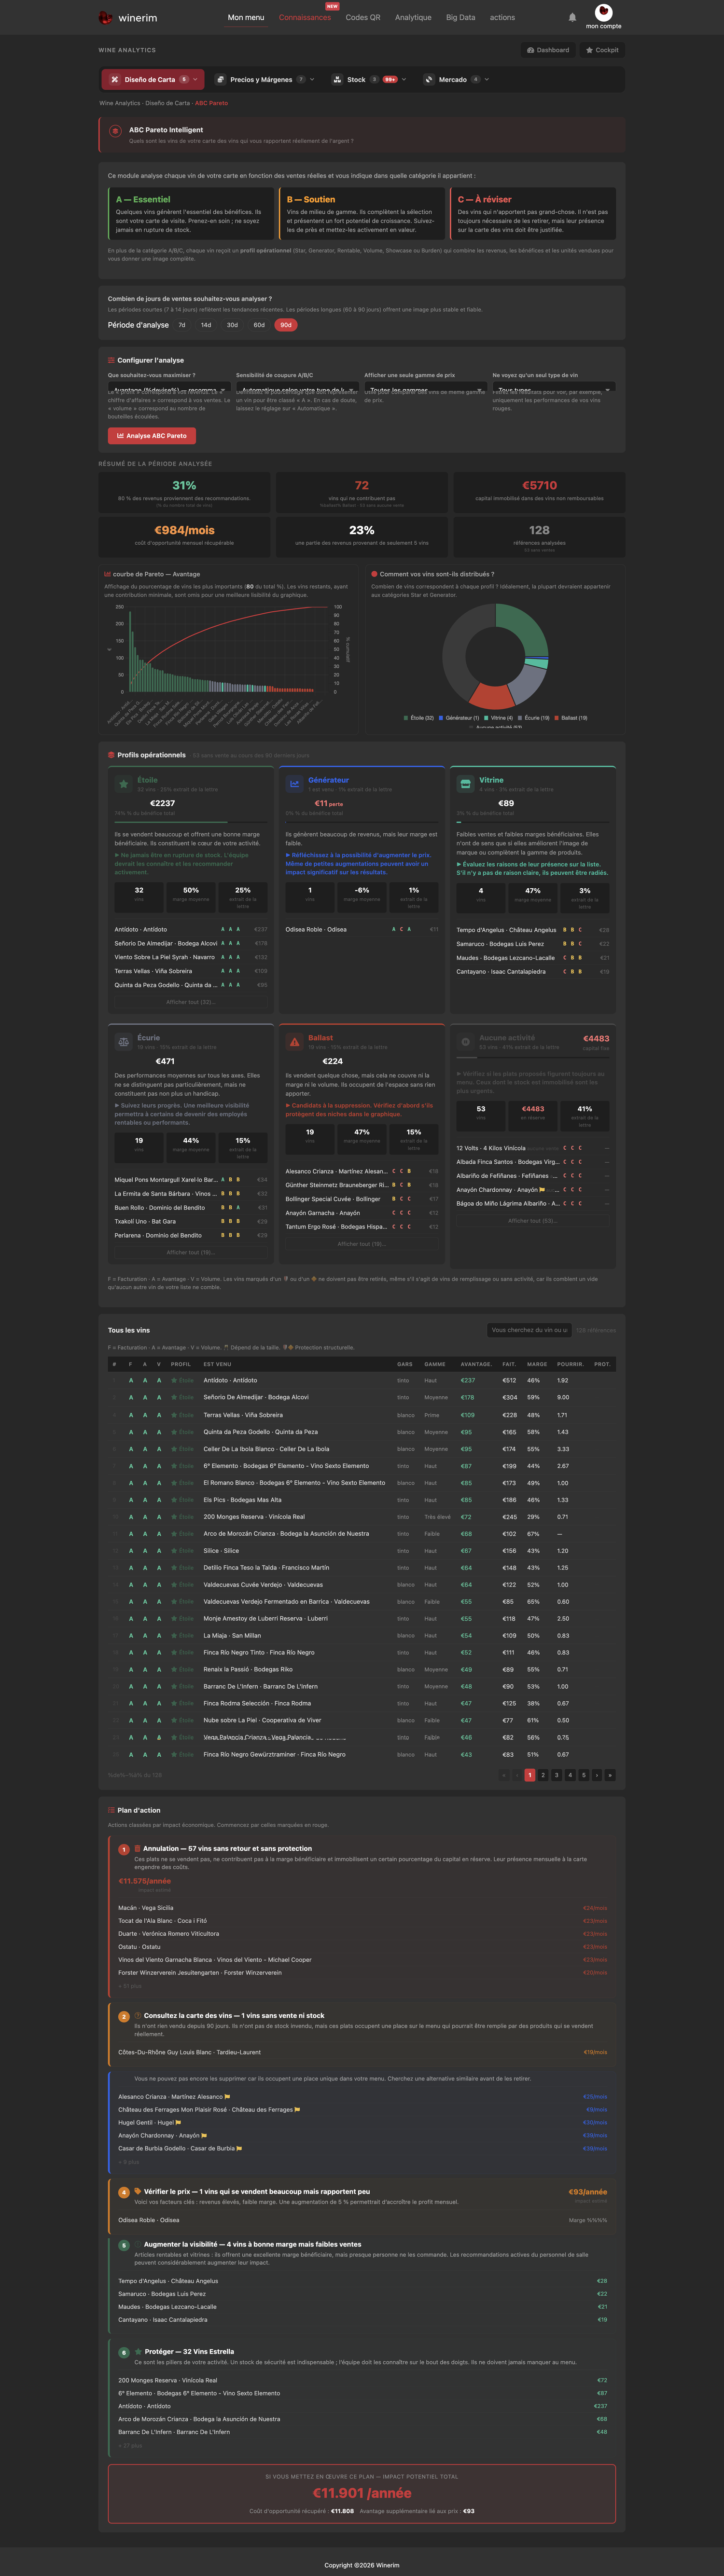Open the 'Que souhaitez-vous maximiser' dropdown

click(169, 389)
